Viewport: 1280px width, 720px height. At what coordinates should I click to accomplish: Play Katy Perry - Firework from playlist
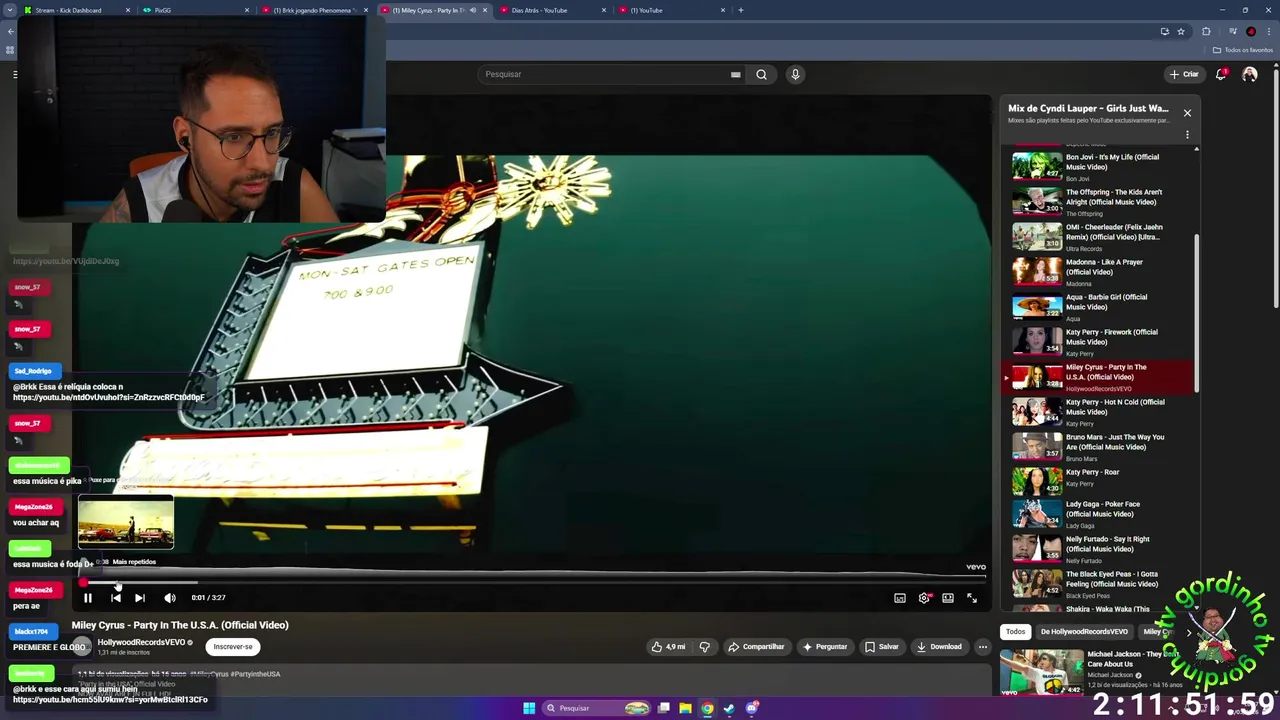[x=1099, y=342]
